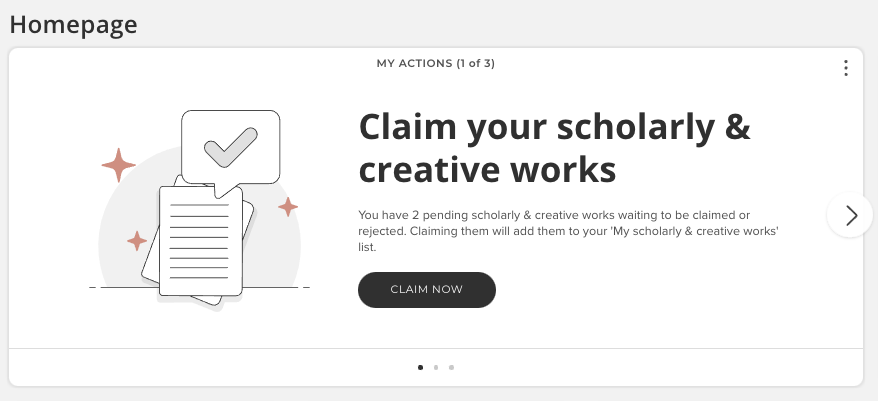878x401 pixels.
Task: Select the "Claim your scholarly & creative works" heading
Action: point(554,148)
